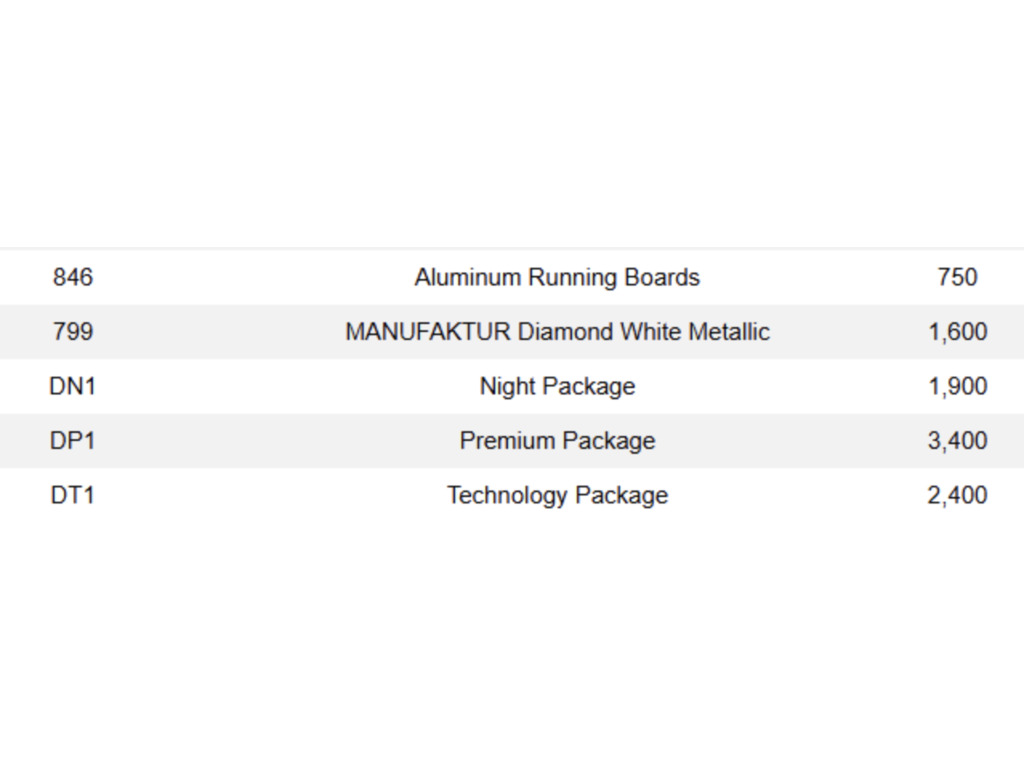Click row space between 846 and Aluminum Running Boards
The image size is (1024, 768).
[253, 278]
